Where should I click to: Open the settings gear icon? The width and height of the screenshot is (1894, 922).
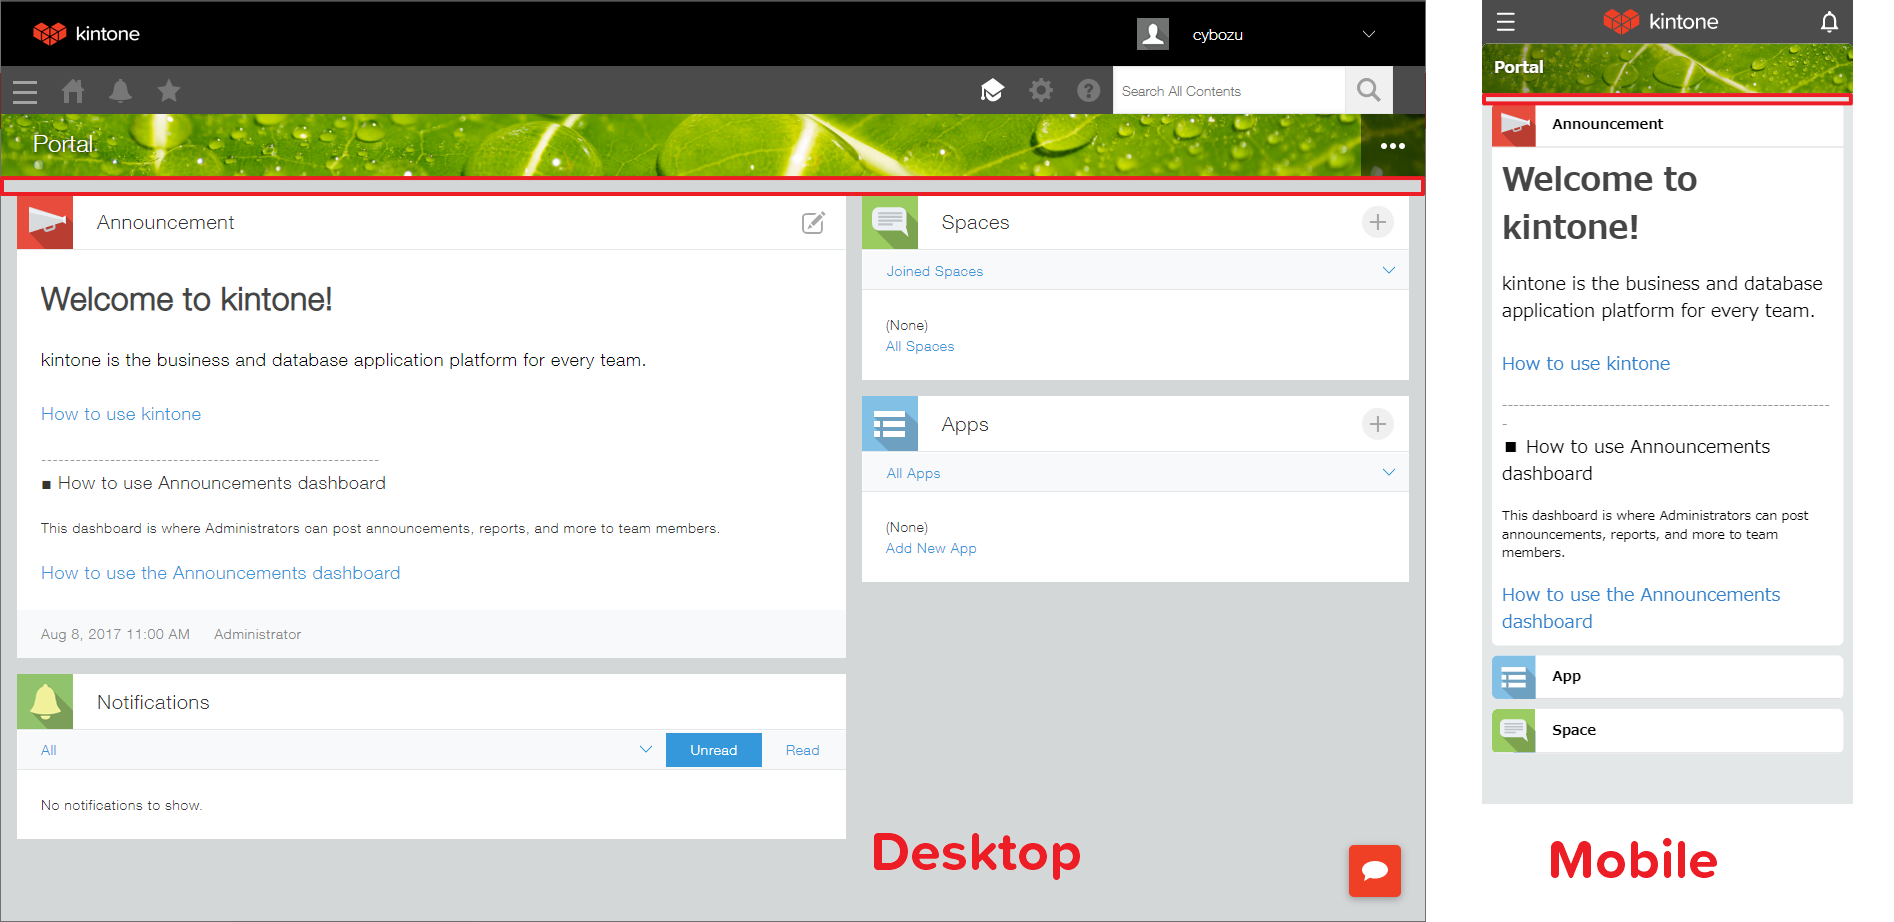pyautogui.click(x=1041, y=90)
